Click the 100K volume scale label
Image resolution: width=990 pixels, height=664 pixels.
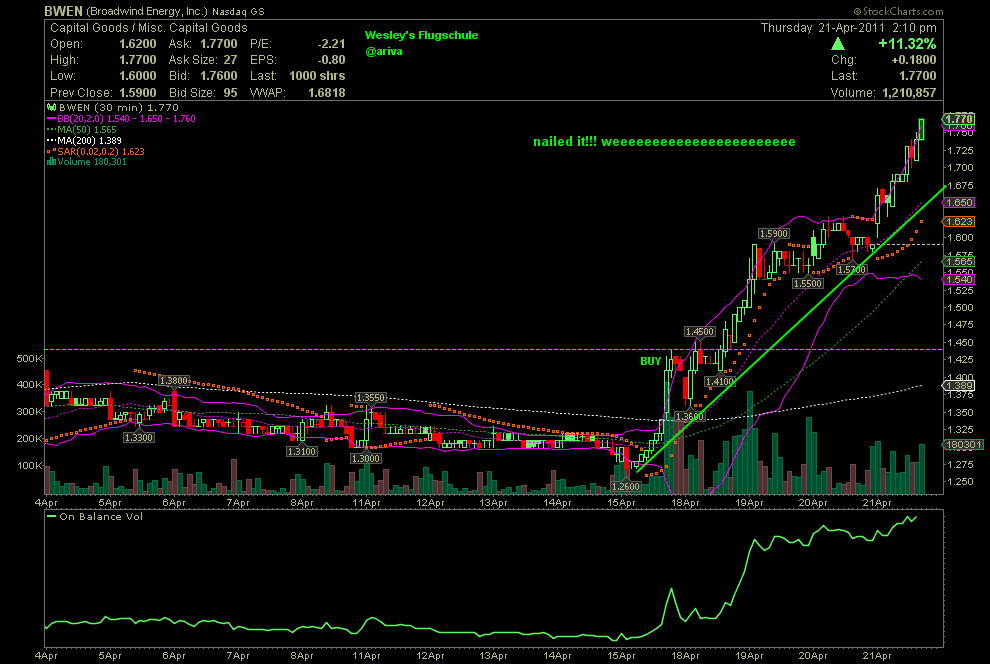click(29, 465)
